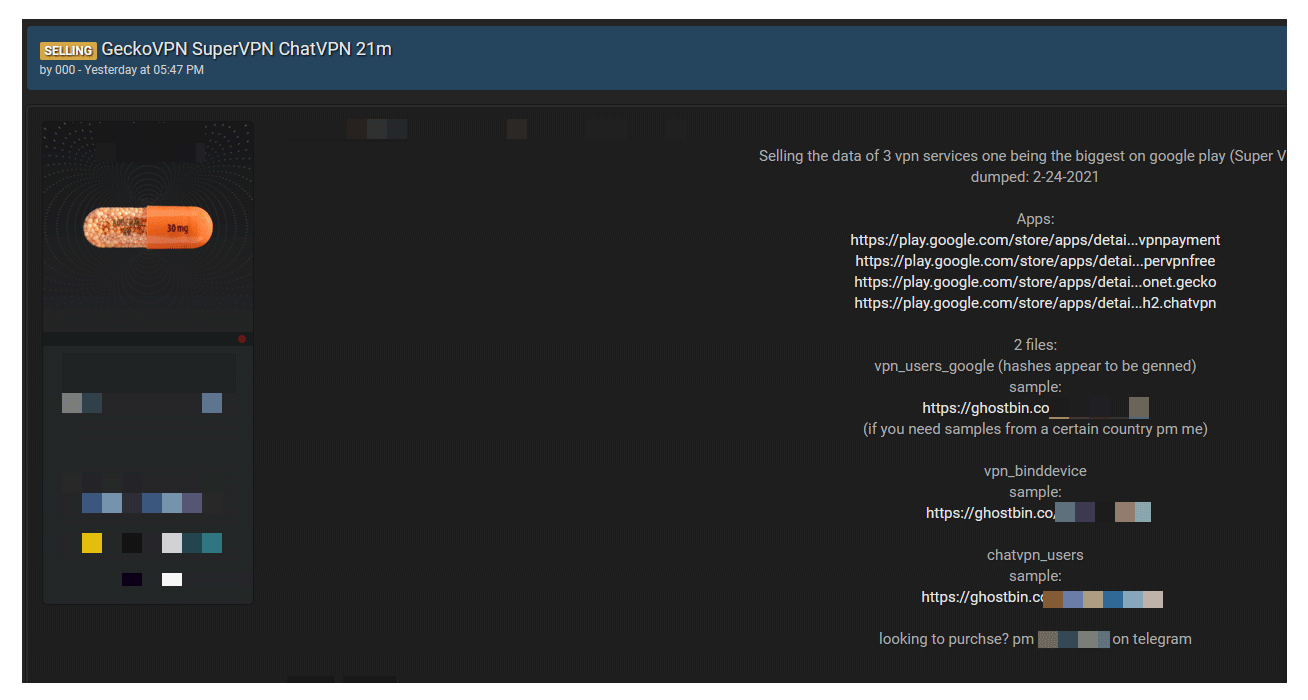Click the red offline status dot under avatar
This screenshot has height=700, width=1308.
(x=242, y=339)
